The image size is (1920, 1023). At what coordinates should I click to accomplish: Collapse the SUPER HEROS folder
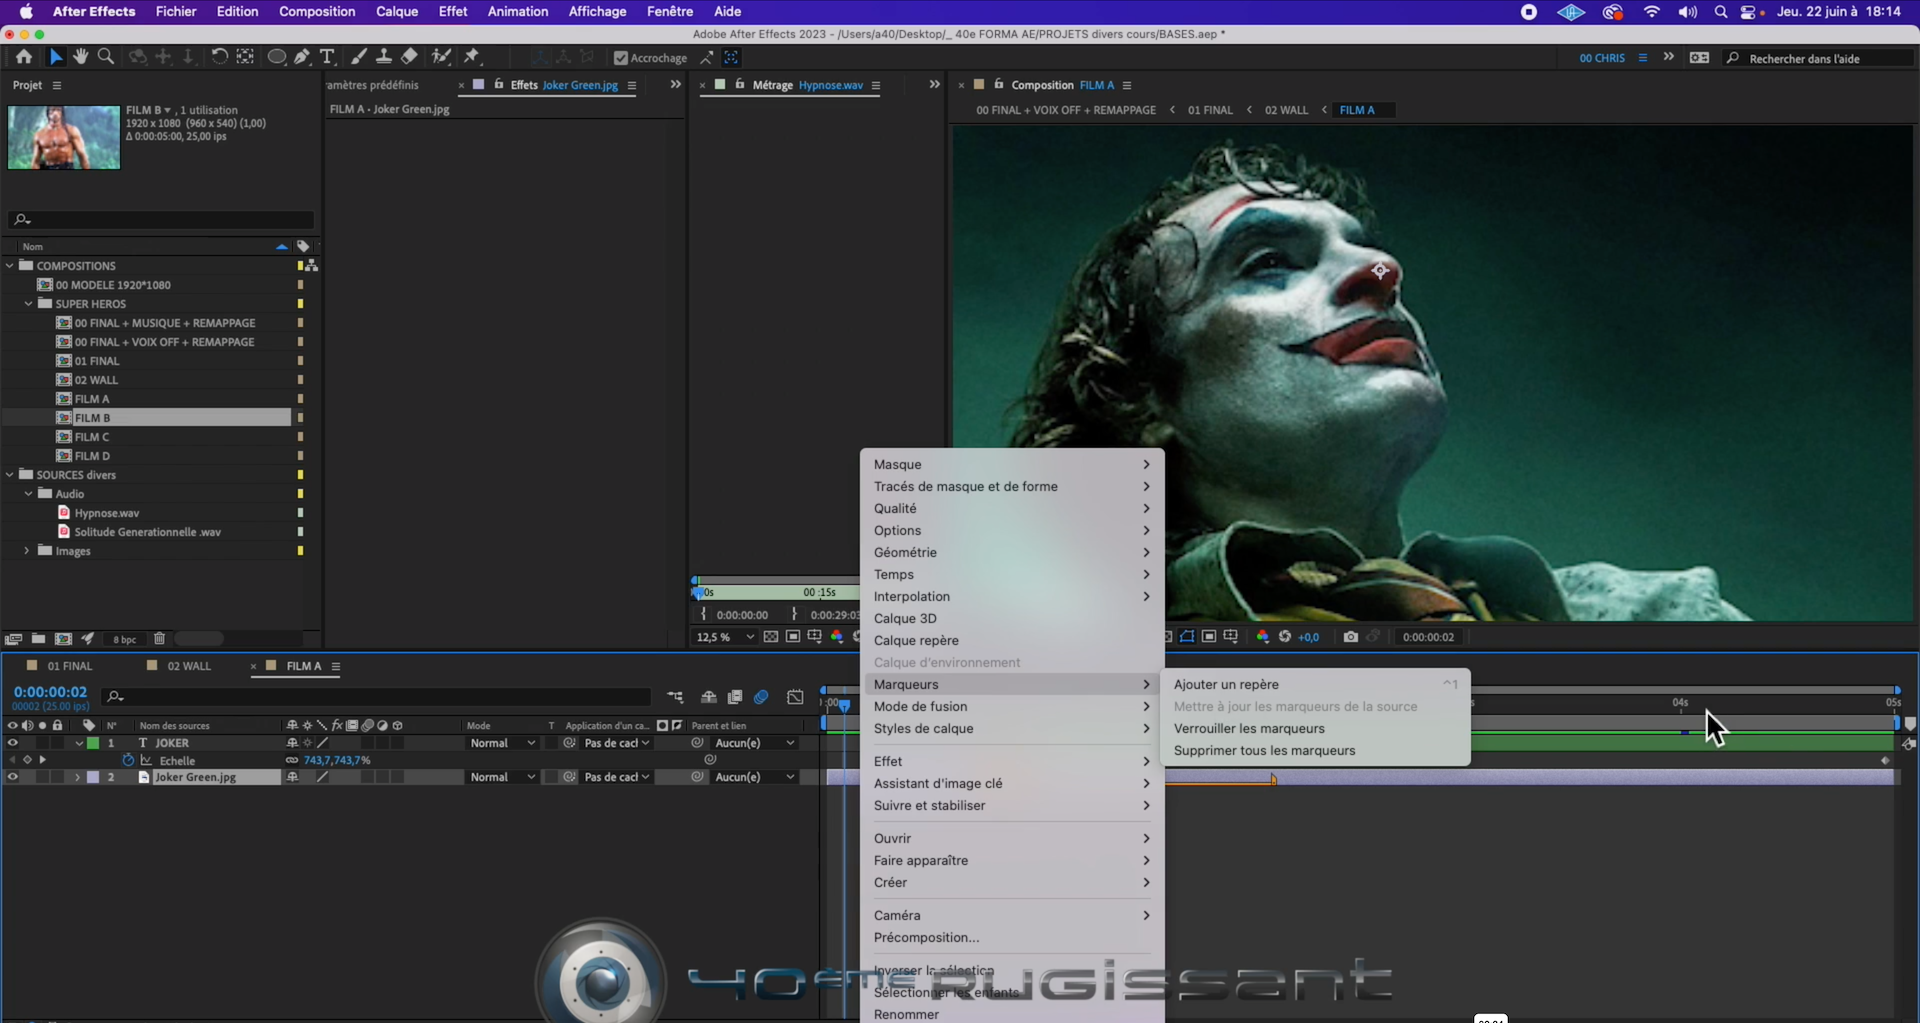(29, 304)
